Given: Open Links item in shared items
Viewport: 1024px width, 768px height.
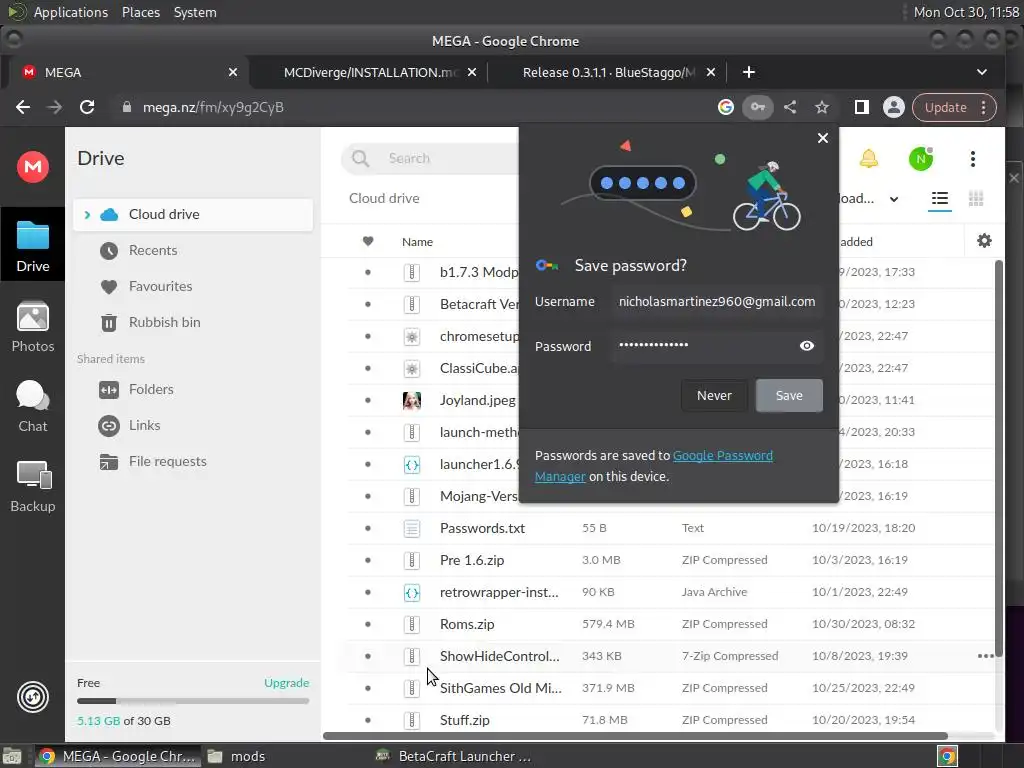Looking at the screenshot, I should [x=144, y=425].
